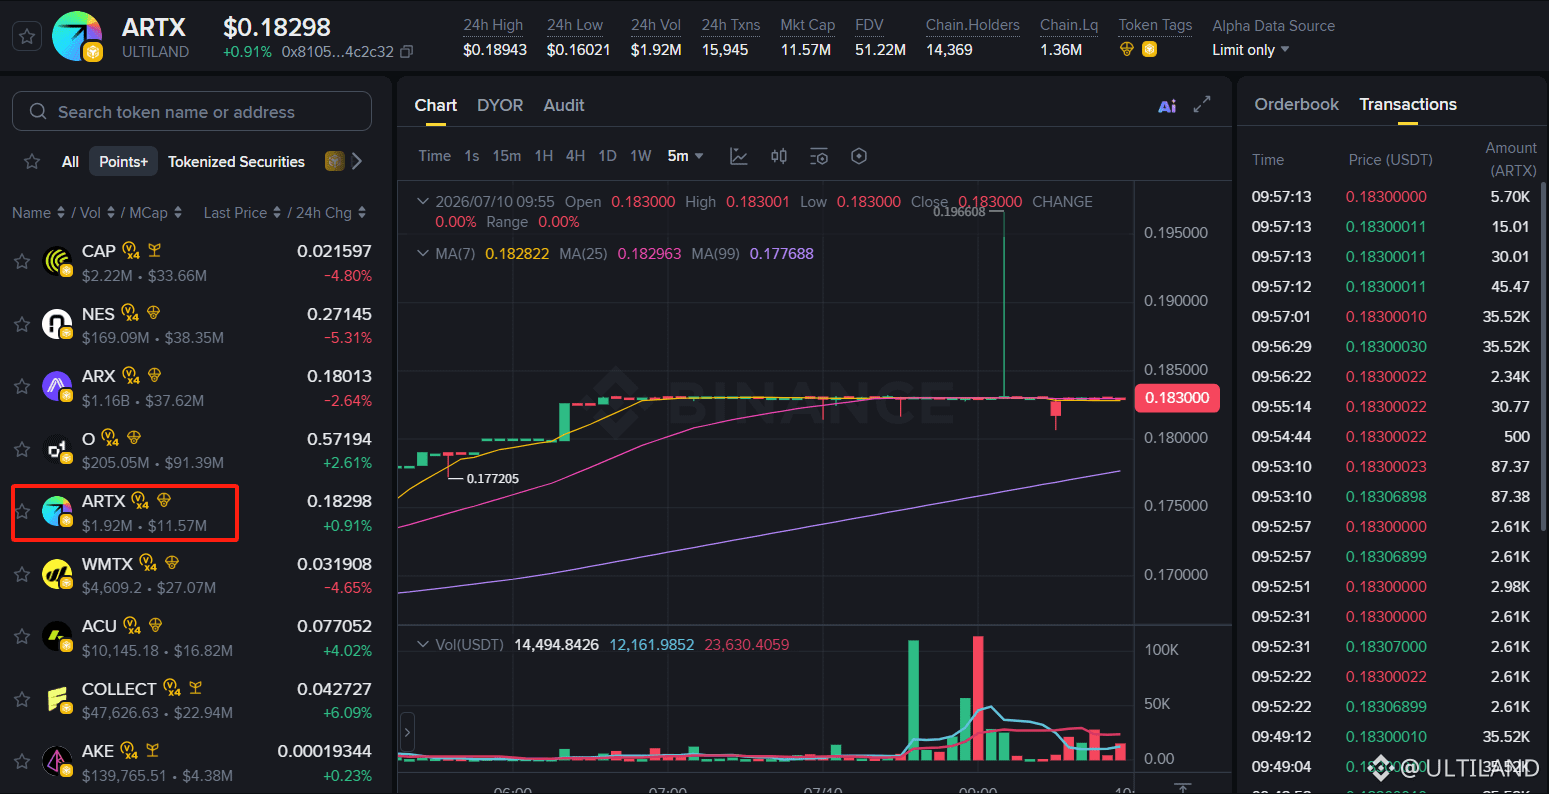Switch to the Audit tab
This screenshot has height=794, width=1549.
(564, 105)
